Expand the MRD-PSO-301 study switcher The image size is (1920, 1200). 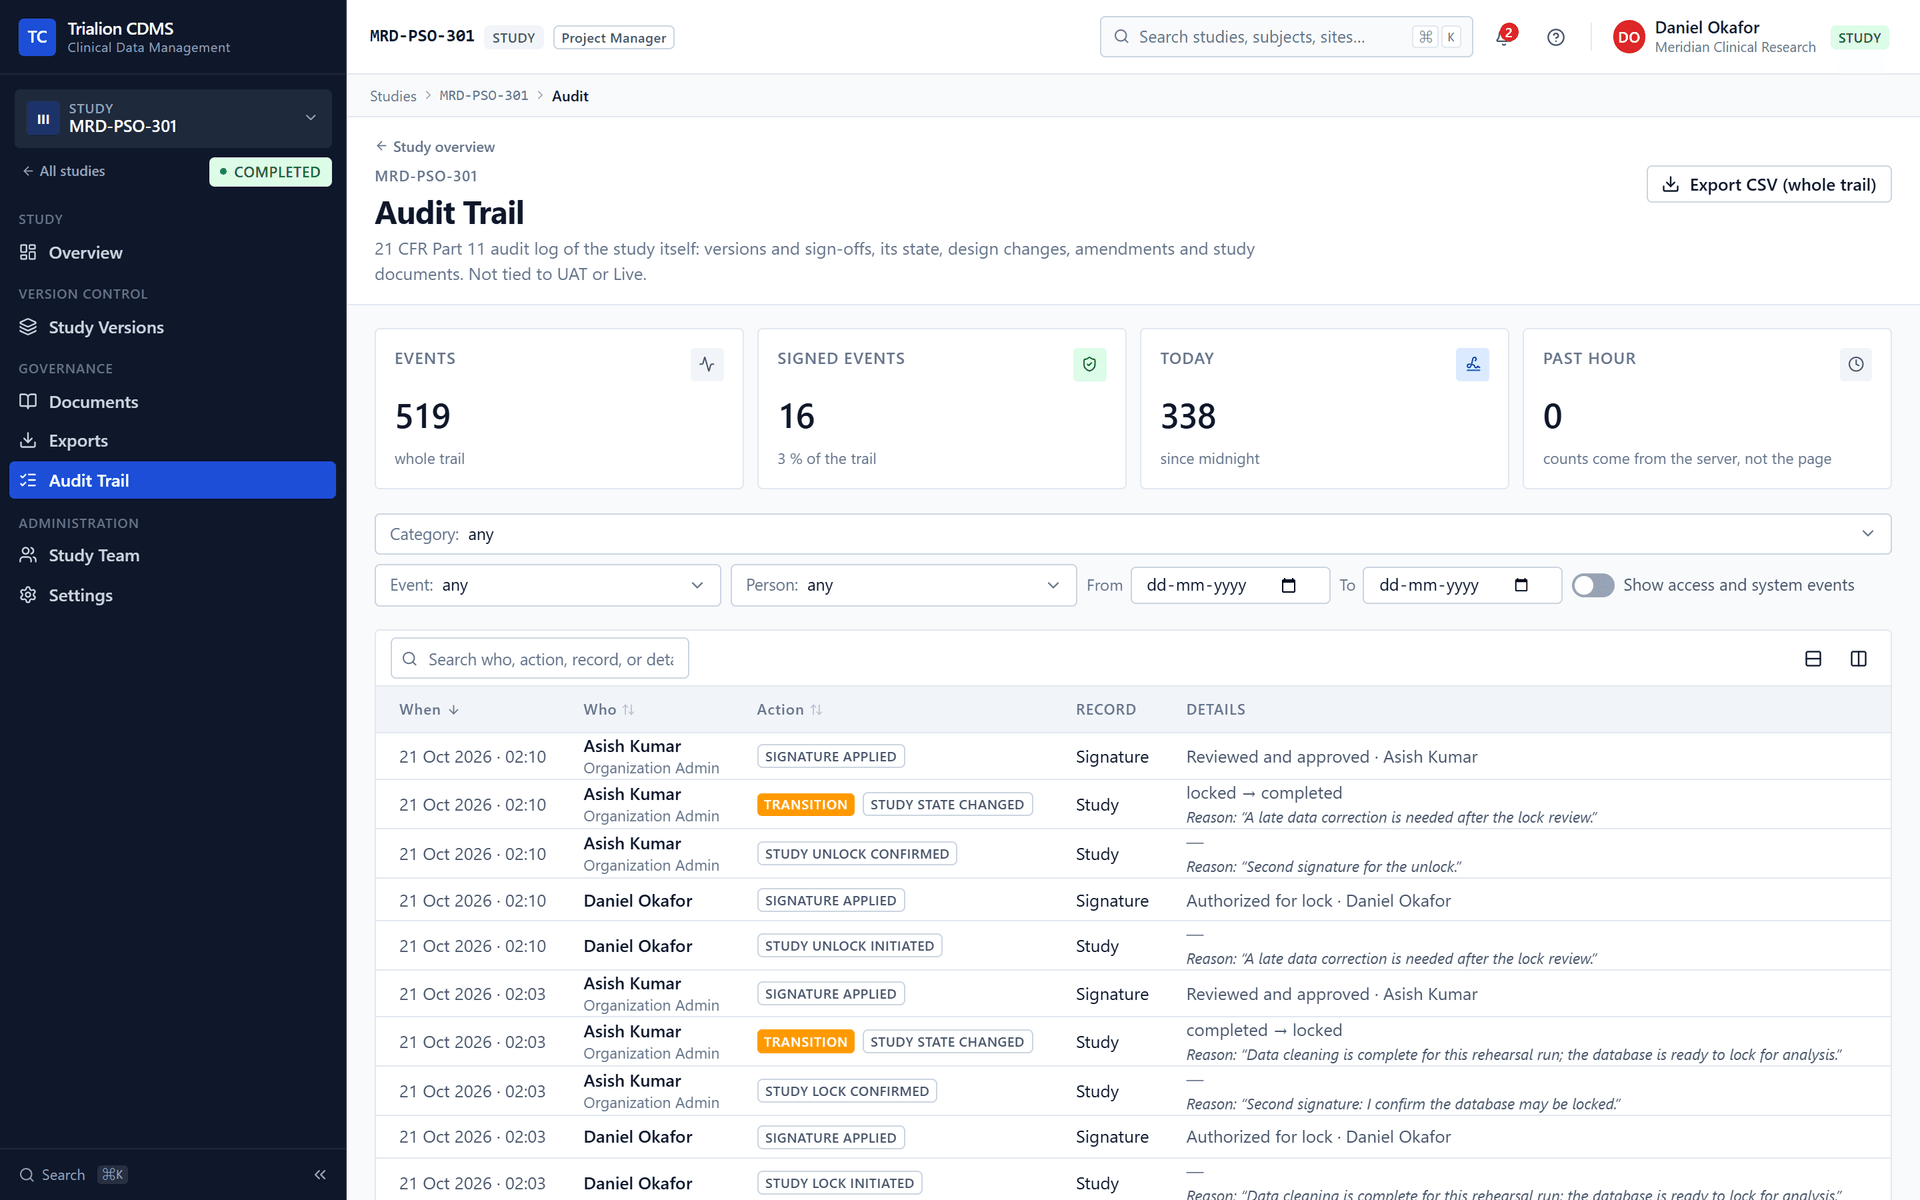pos(173,118)
